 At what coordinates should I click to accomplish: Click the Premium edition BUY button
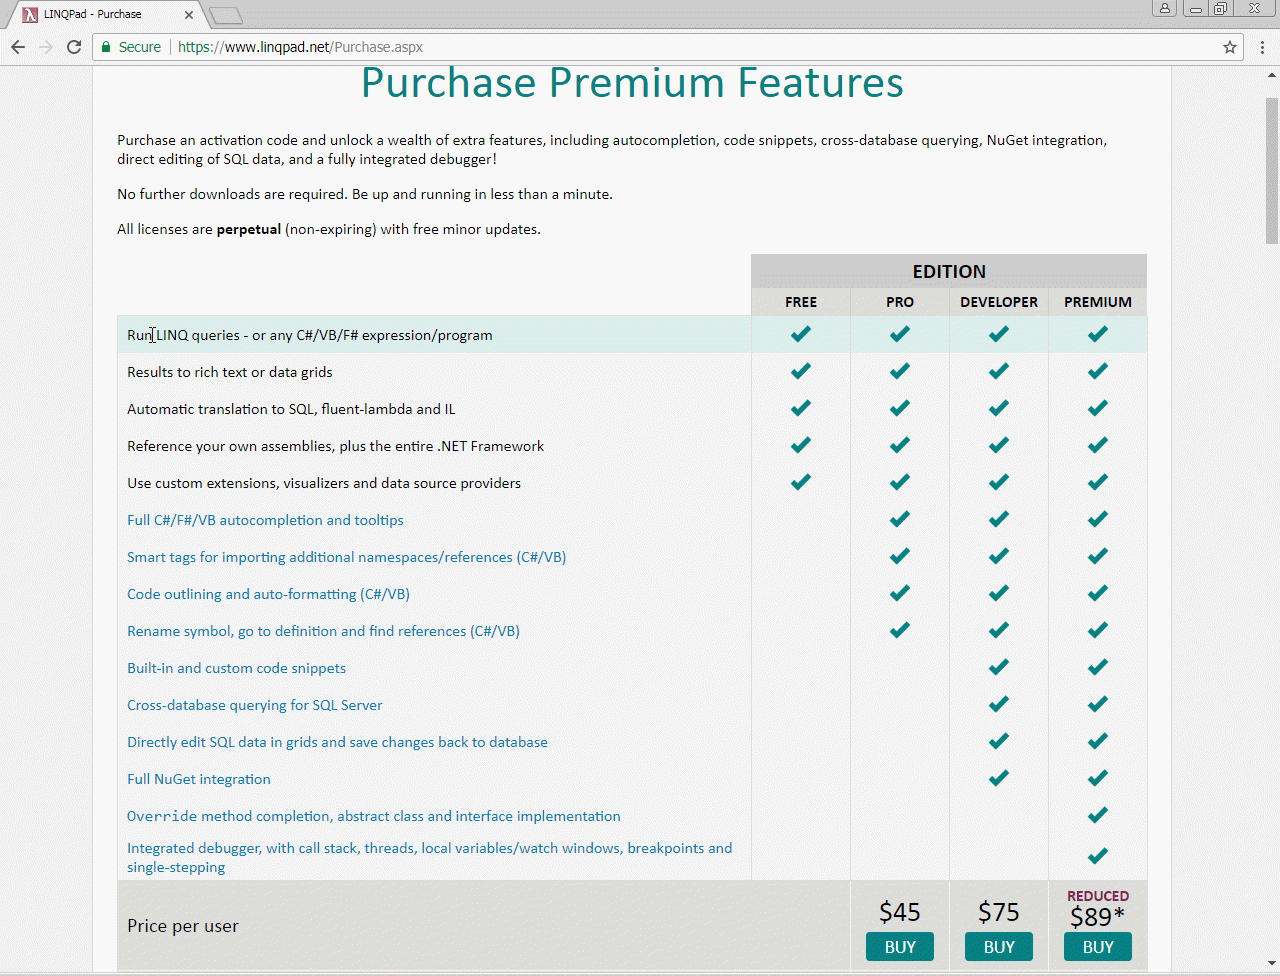pos(1098,947)
